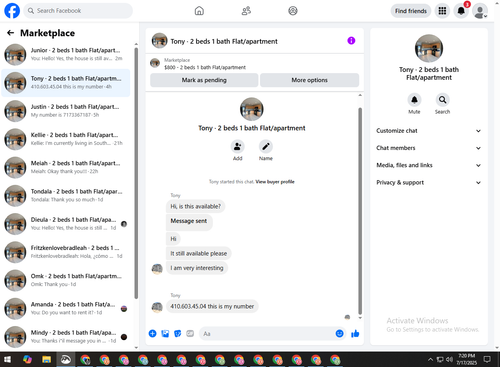500x367 pixels.
Task: Open the Junior conversation
Action: click(66, 54)
